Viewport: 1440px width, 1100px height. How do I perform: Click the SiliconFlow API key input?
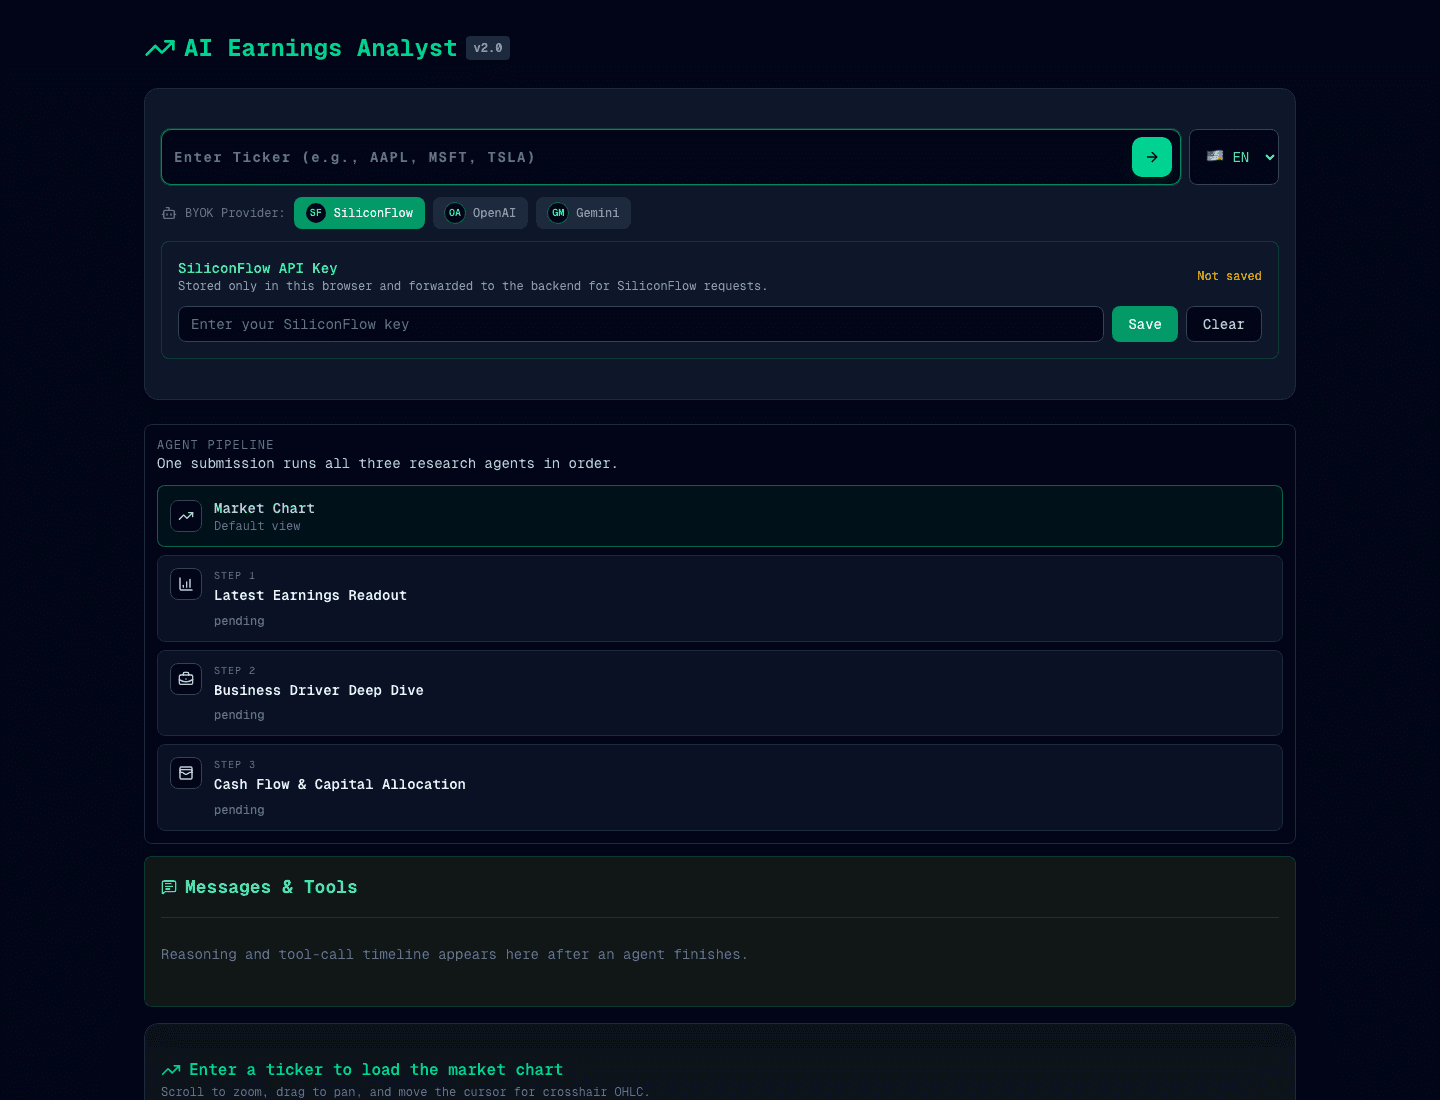coord(641,324)
